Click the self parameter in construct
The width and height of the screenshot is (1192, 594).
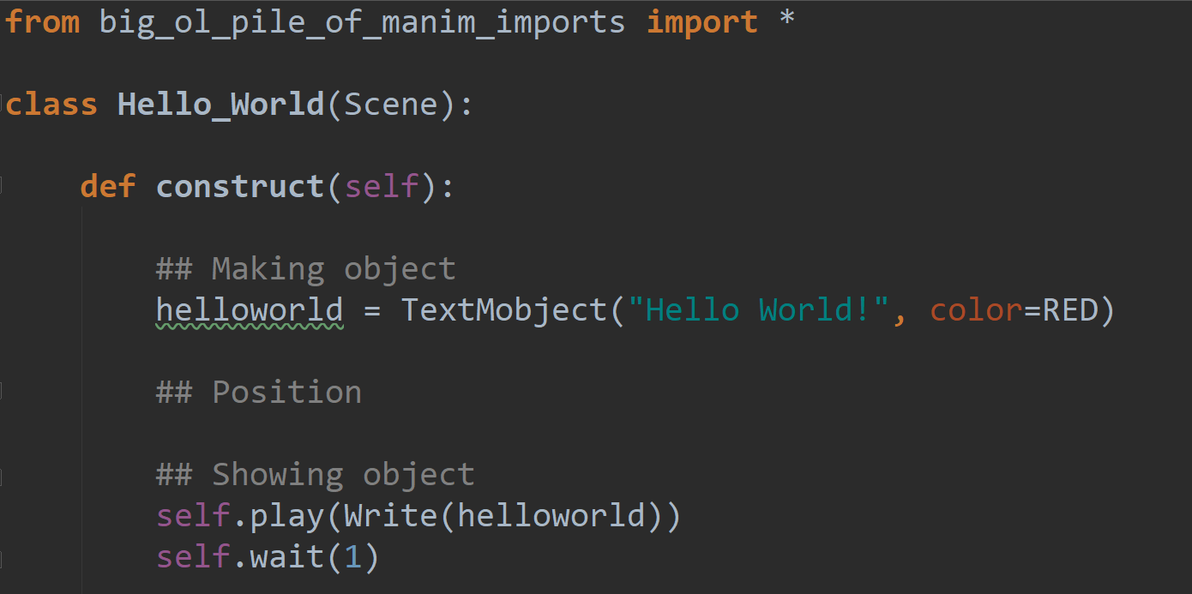coord(381,186)
